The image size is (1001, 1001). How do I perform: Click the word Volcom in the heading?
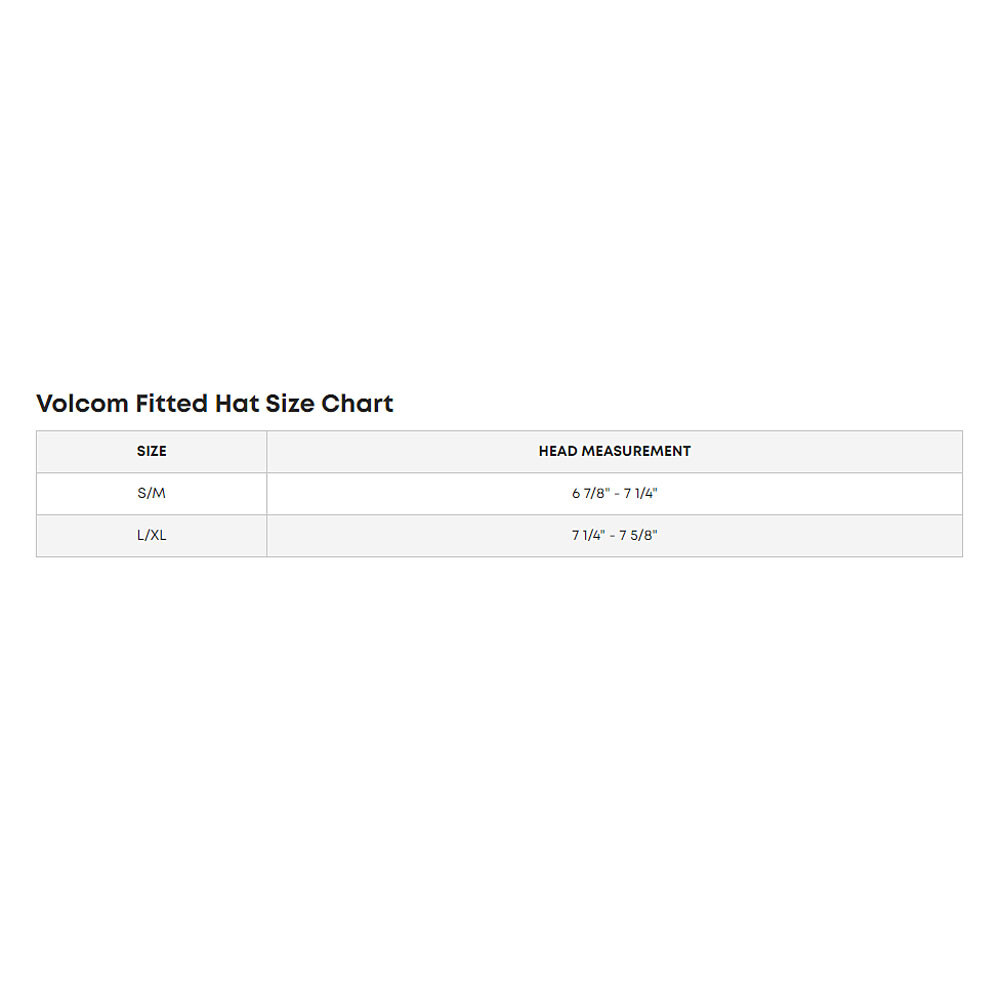click(x=82, y=403)
